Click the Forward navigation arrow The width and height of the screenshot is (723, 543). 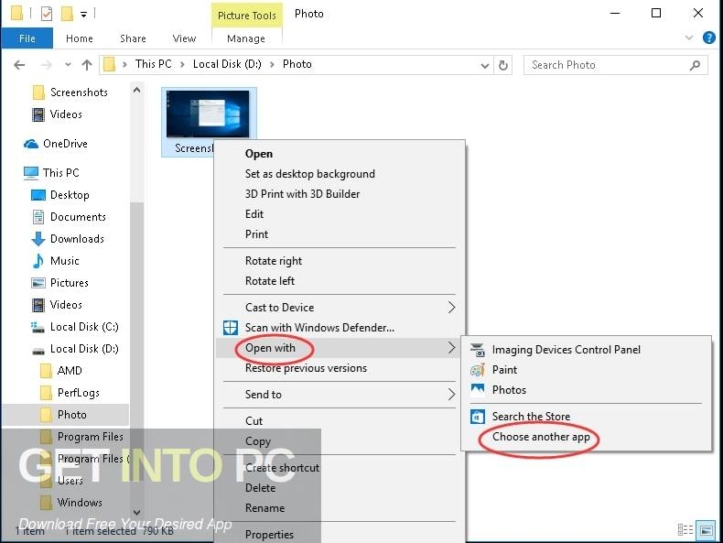(x=47, y=65)
